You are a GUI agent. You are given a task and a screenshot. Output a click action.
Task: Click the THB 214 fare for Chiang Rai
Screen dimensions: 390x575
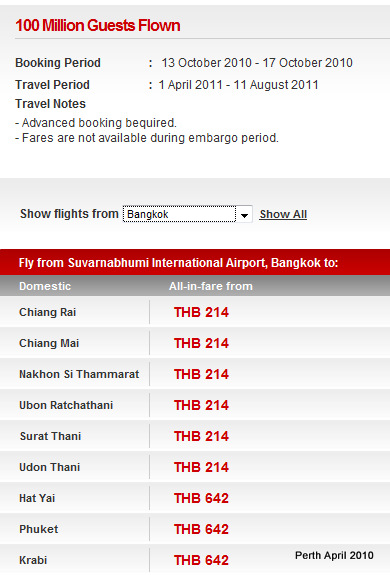201,312
